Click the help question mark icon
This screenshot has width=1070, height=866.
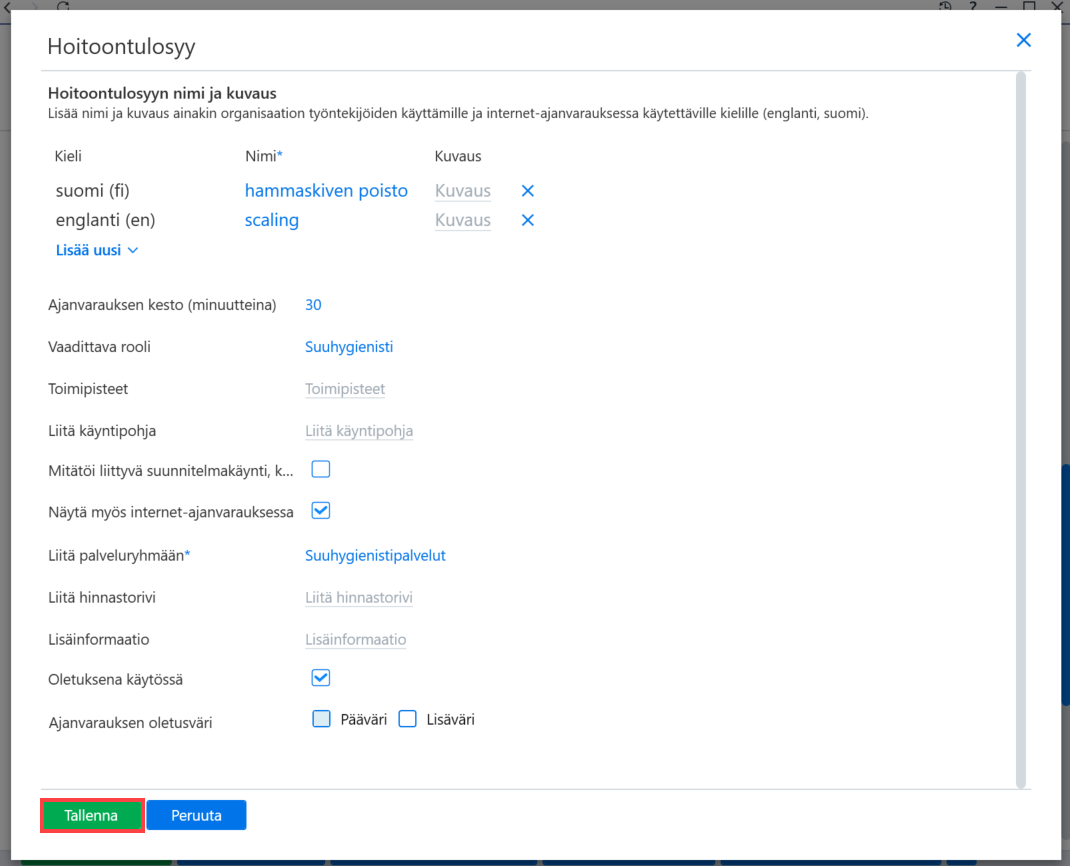click(973, 5)
